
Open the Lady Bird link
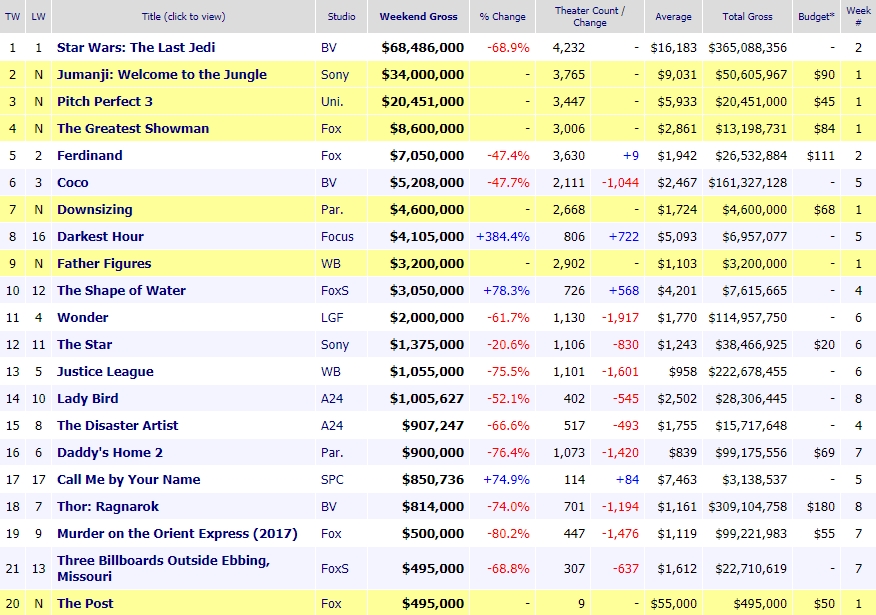point(88,398)
